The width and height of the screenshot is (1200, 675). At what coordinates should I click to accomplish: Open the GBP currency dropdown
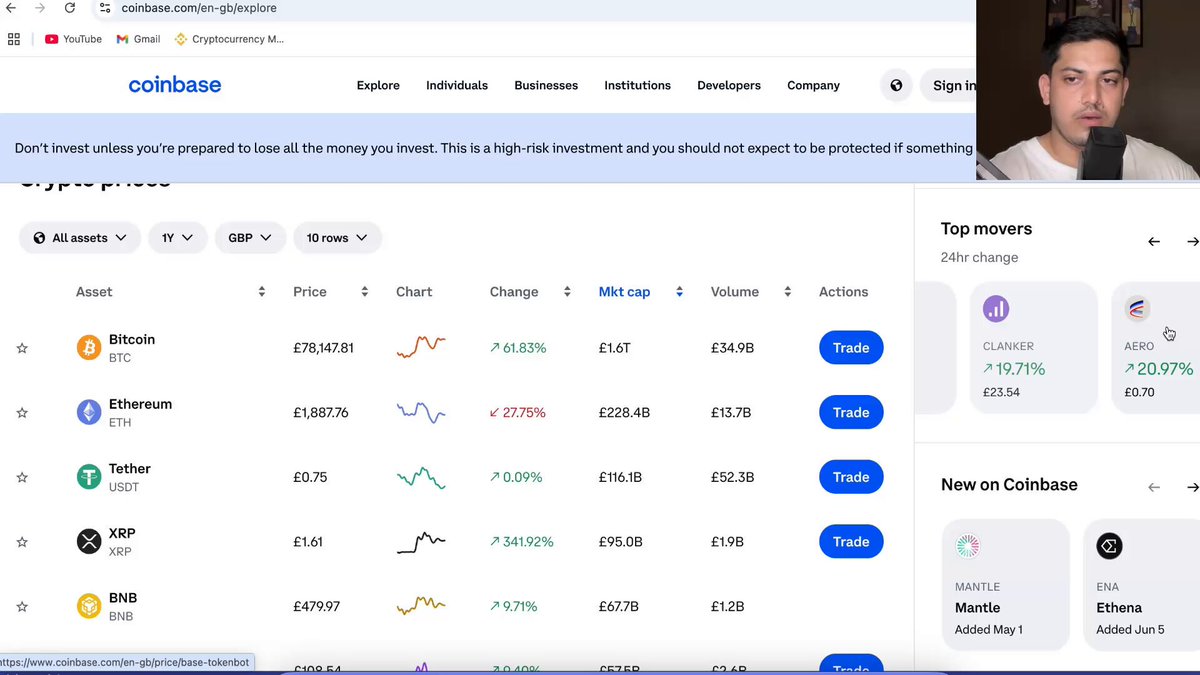250,238
